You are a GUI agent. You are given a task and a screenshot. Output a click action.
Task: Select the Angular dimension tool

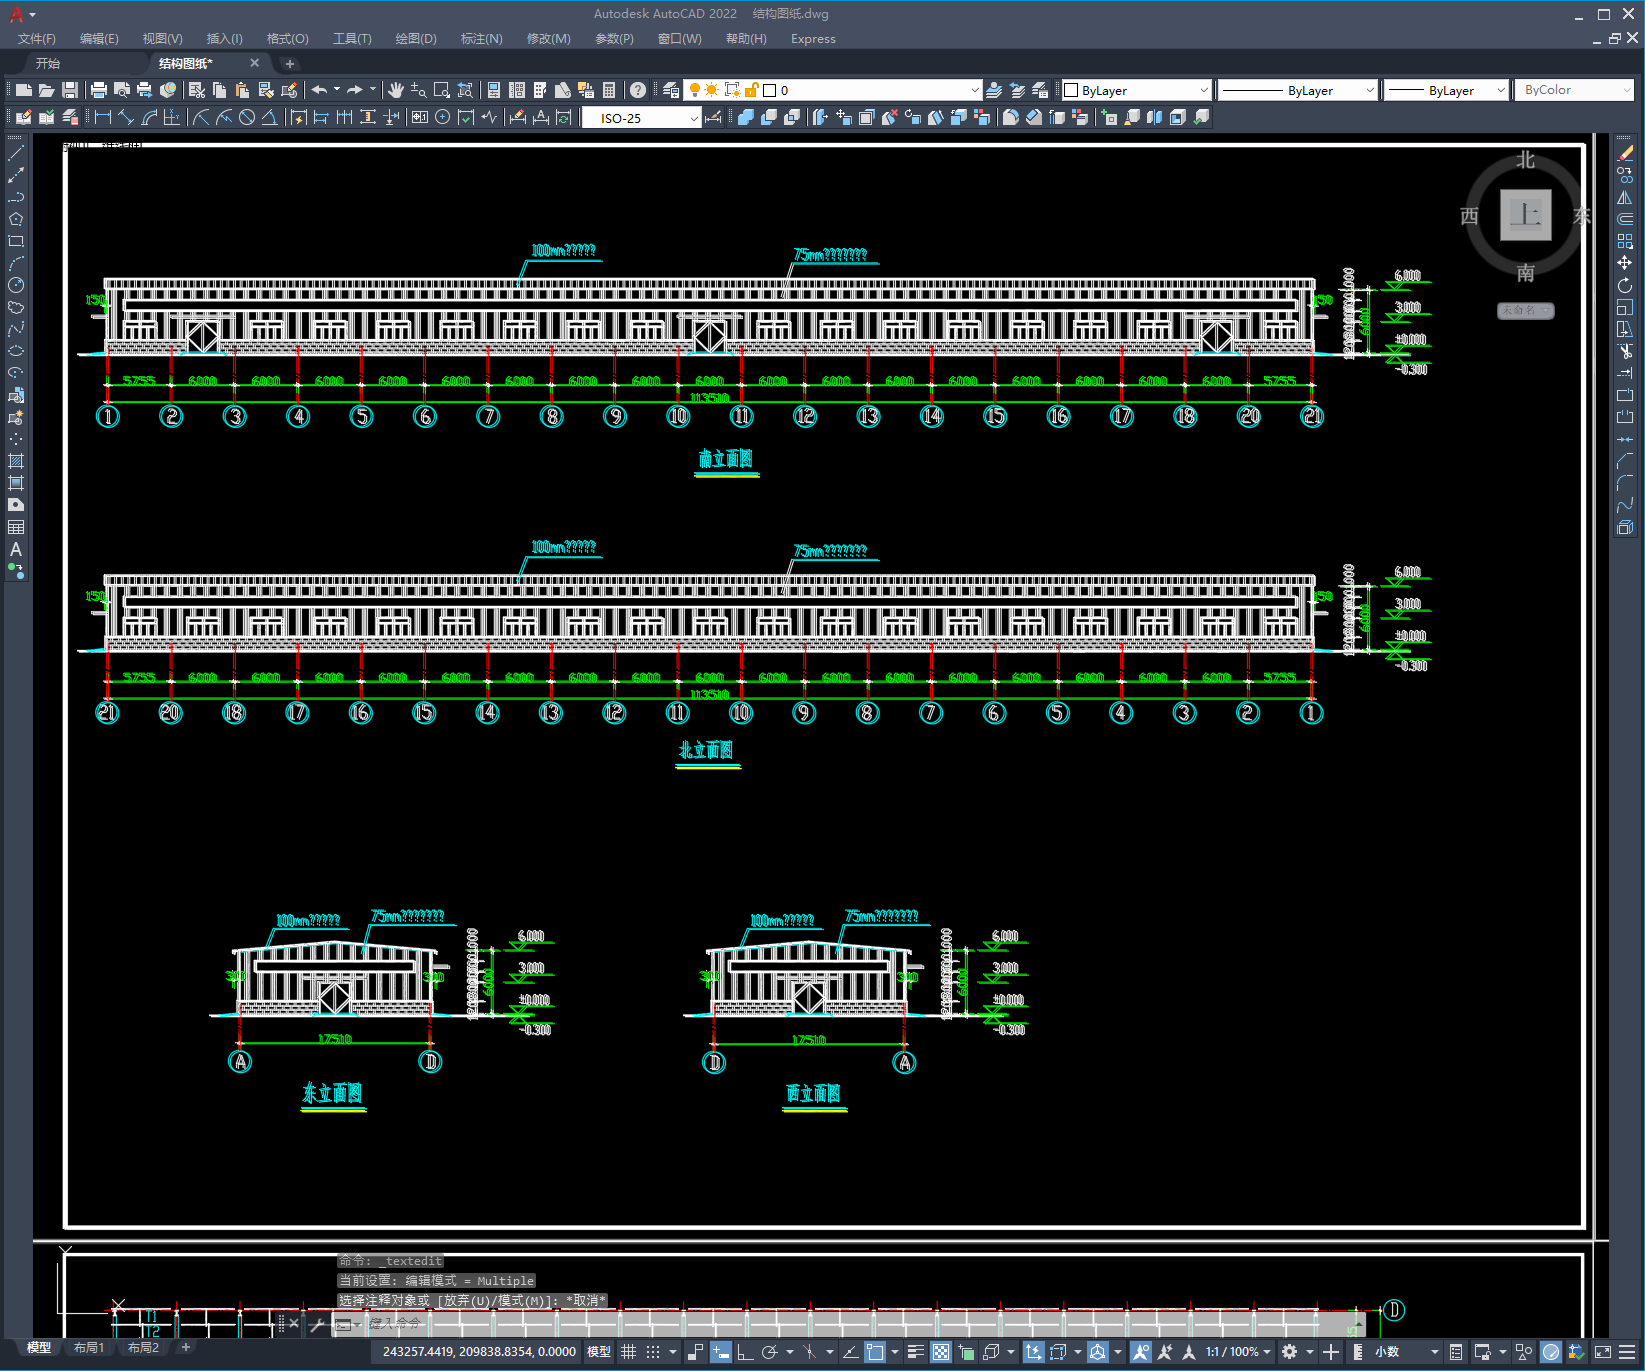pos(270,117)
